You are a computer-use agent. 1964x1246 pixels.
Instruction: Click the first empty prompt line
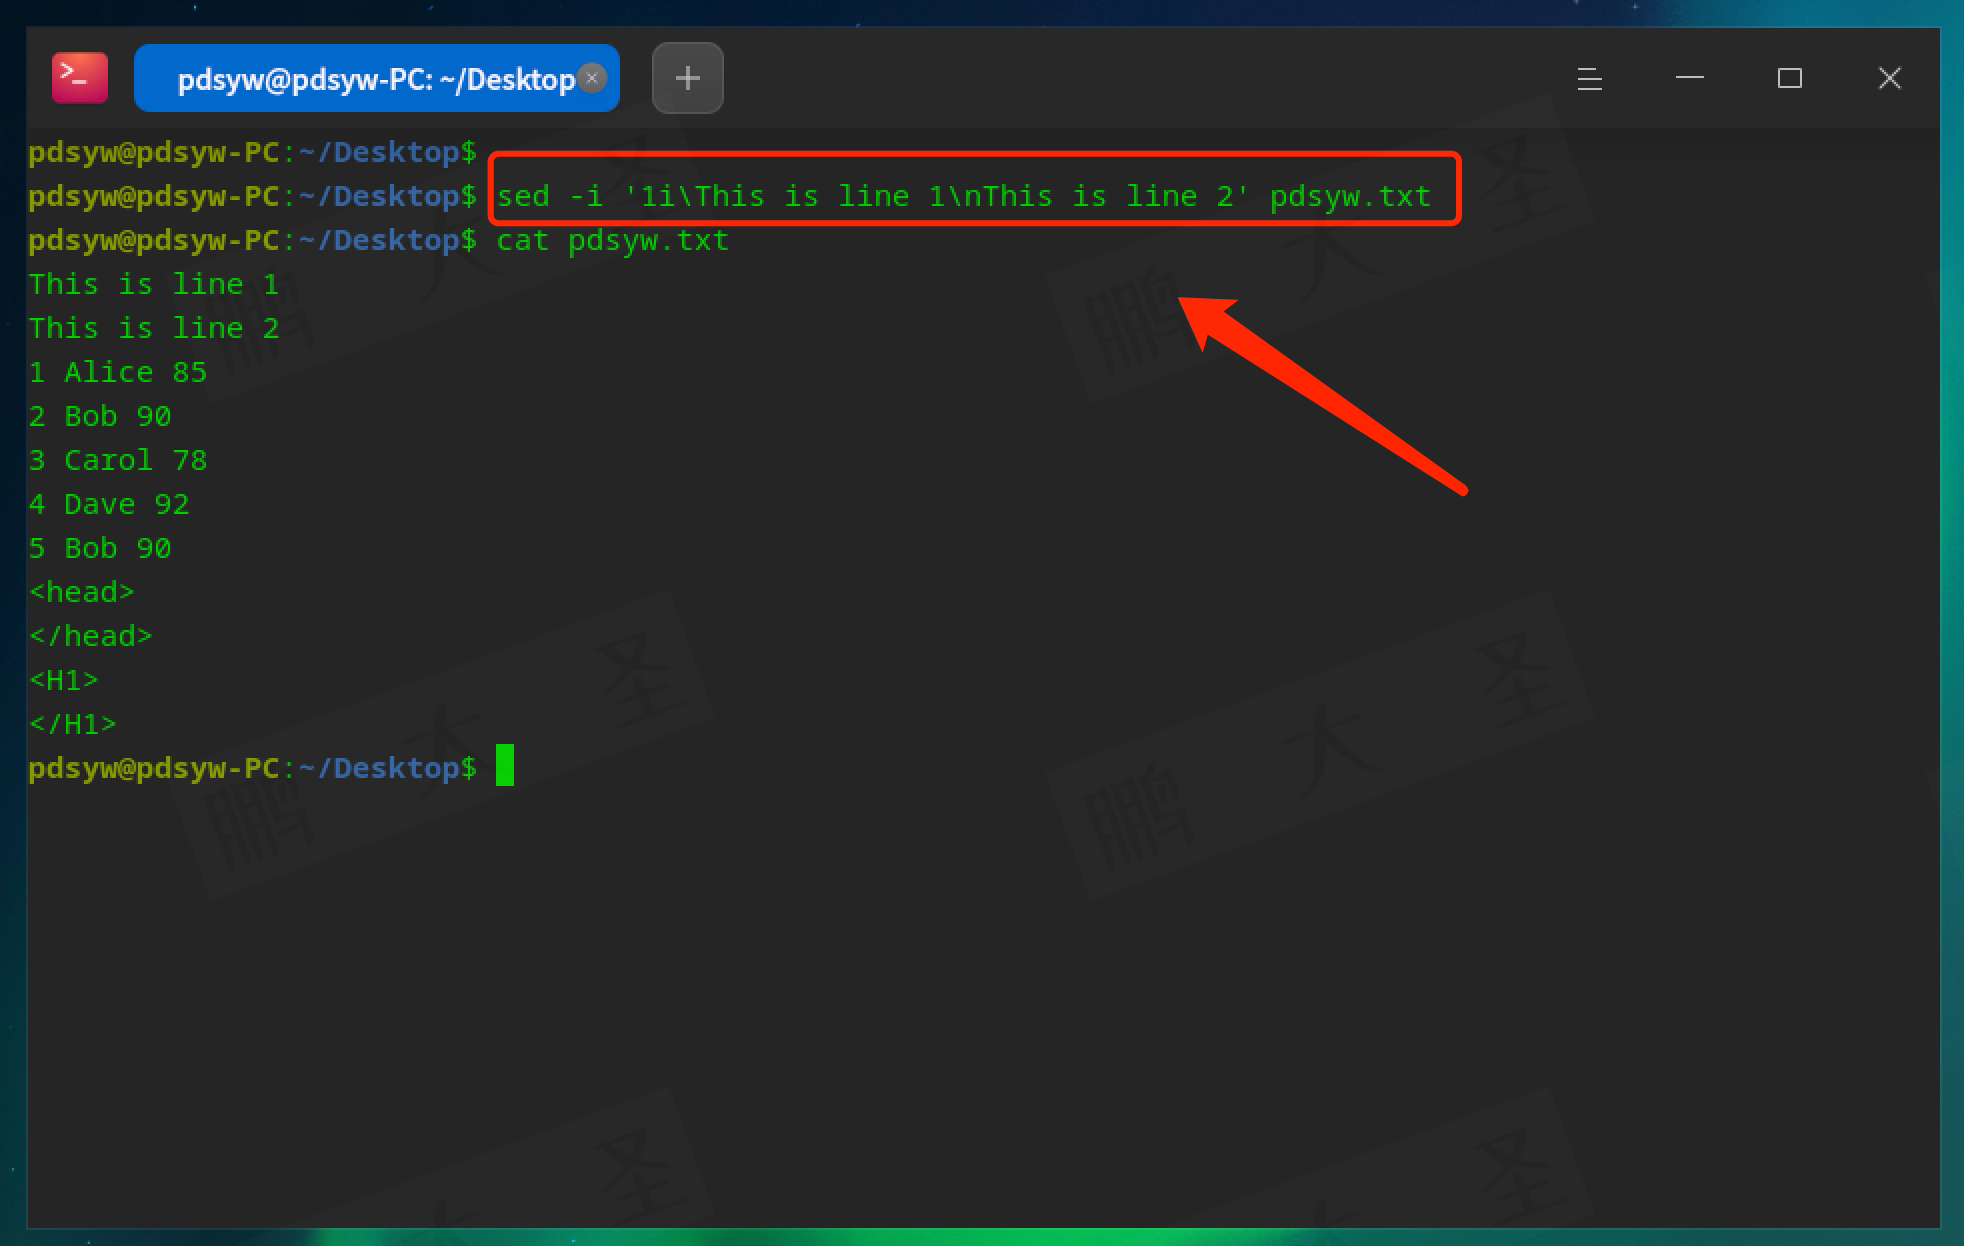tap(252, 152)
